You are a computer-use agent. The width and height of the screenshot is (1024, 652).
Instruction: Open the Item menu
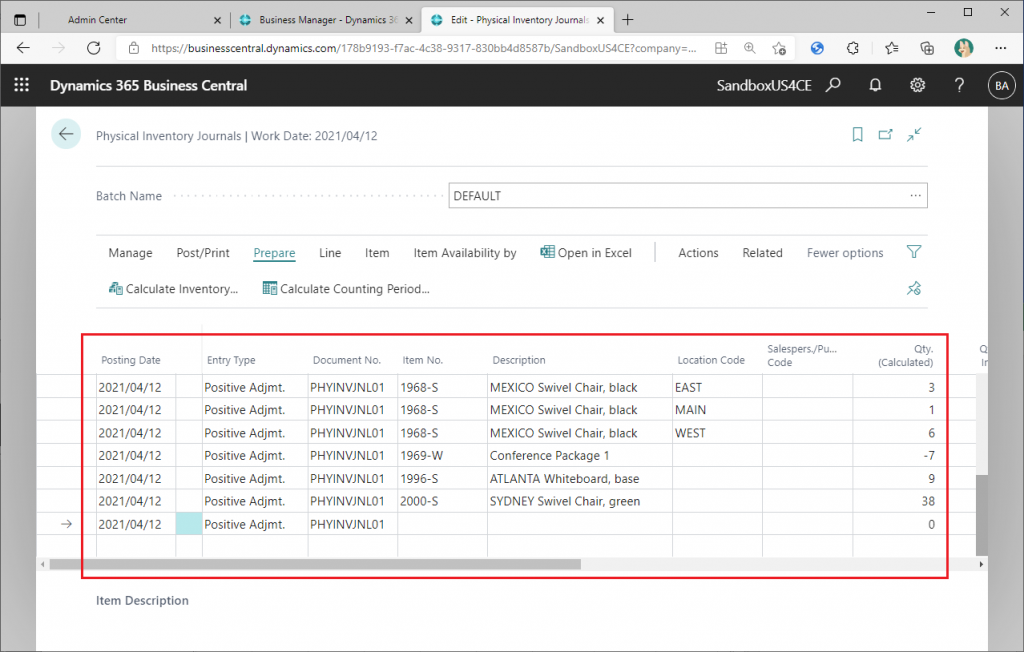click(x=377, y=253)
